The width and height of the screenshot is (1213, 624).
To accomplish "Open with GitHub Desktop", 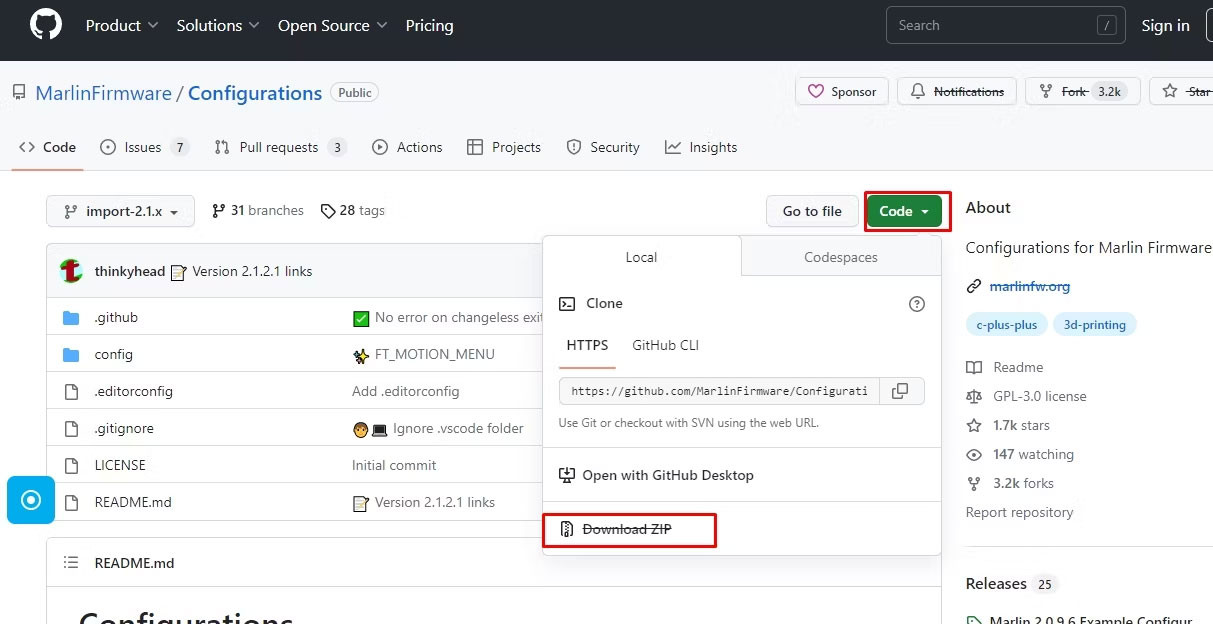I will (x=667, y=476).
